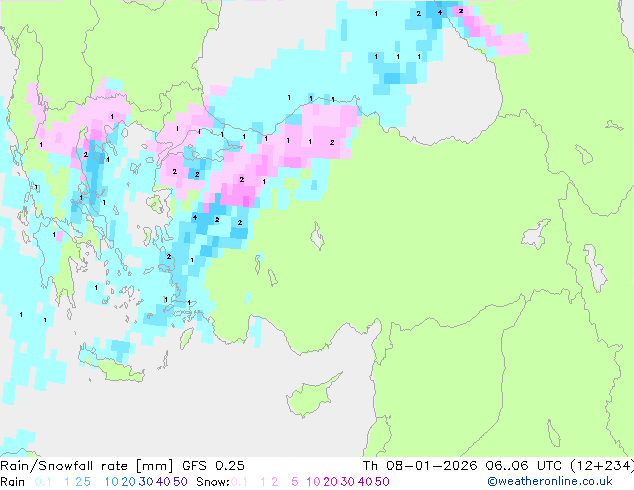Screen dimensions: 634x490
Task: Select the Snow legend value 5
Action: (295, 482)
